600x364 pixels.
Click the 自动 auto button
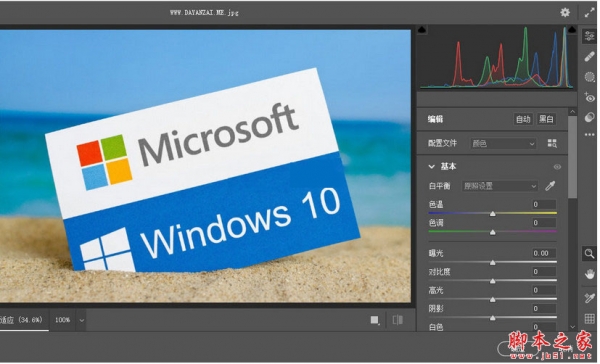523,119
